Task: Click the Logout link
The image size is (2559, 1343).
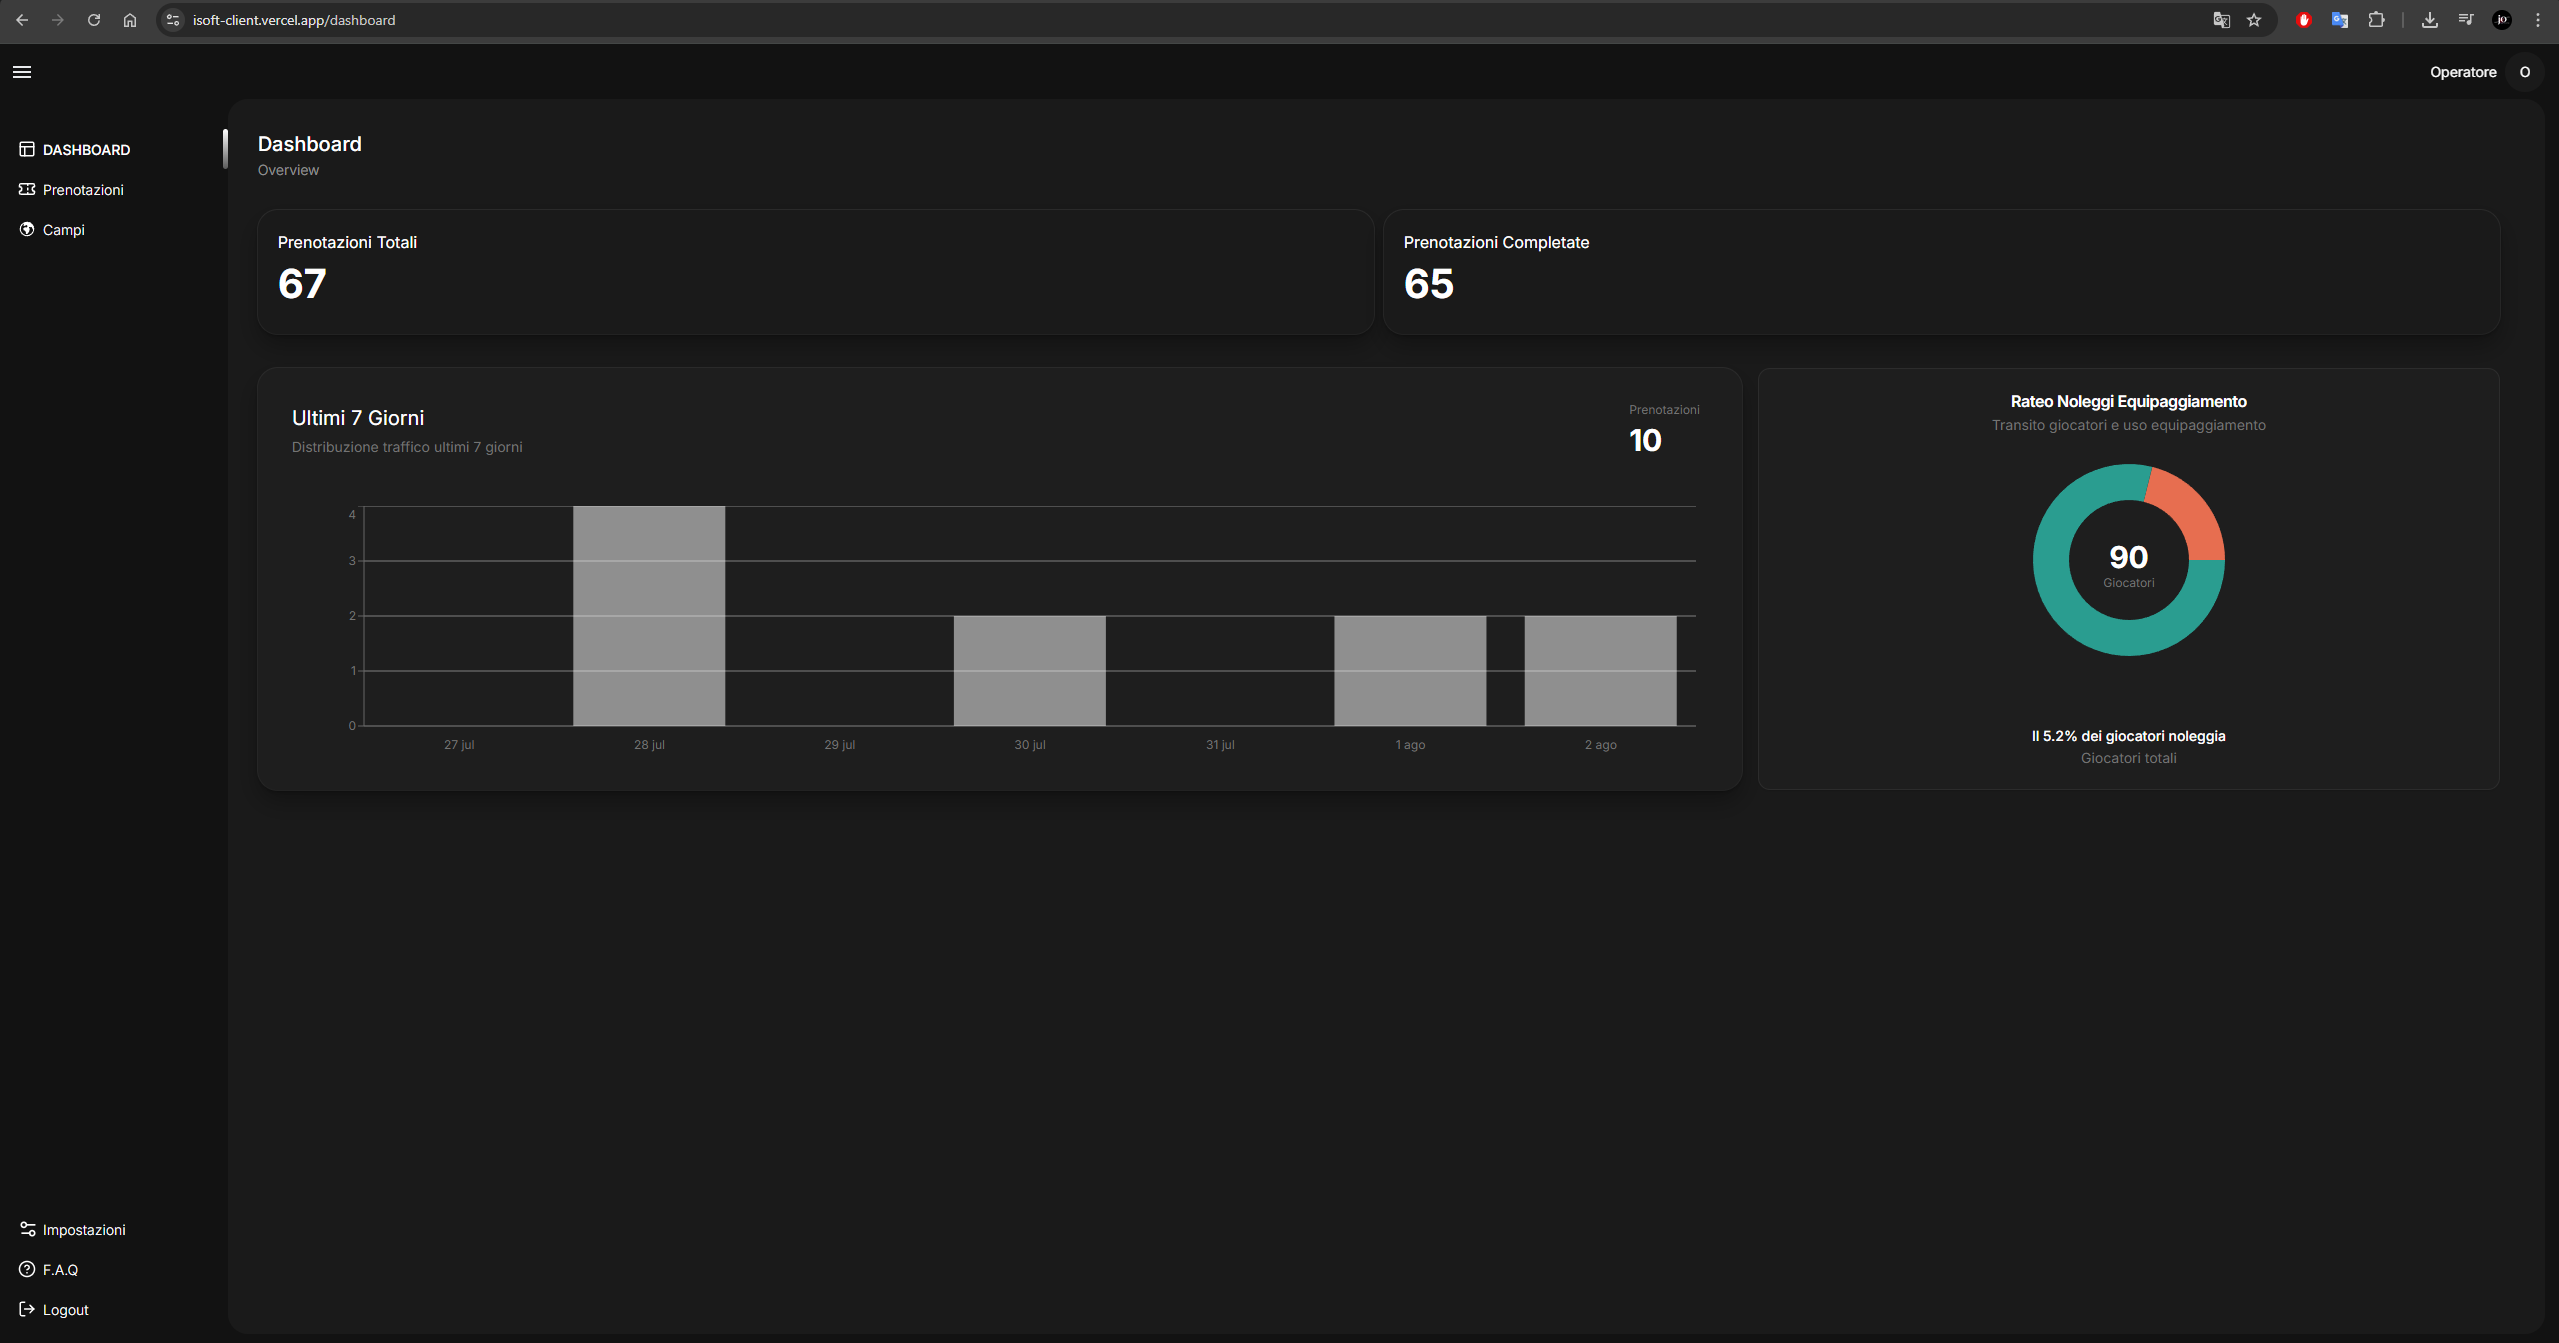Action: pyautogui.click(x=65, y=1310)
